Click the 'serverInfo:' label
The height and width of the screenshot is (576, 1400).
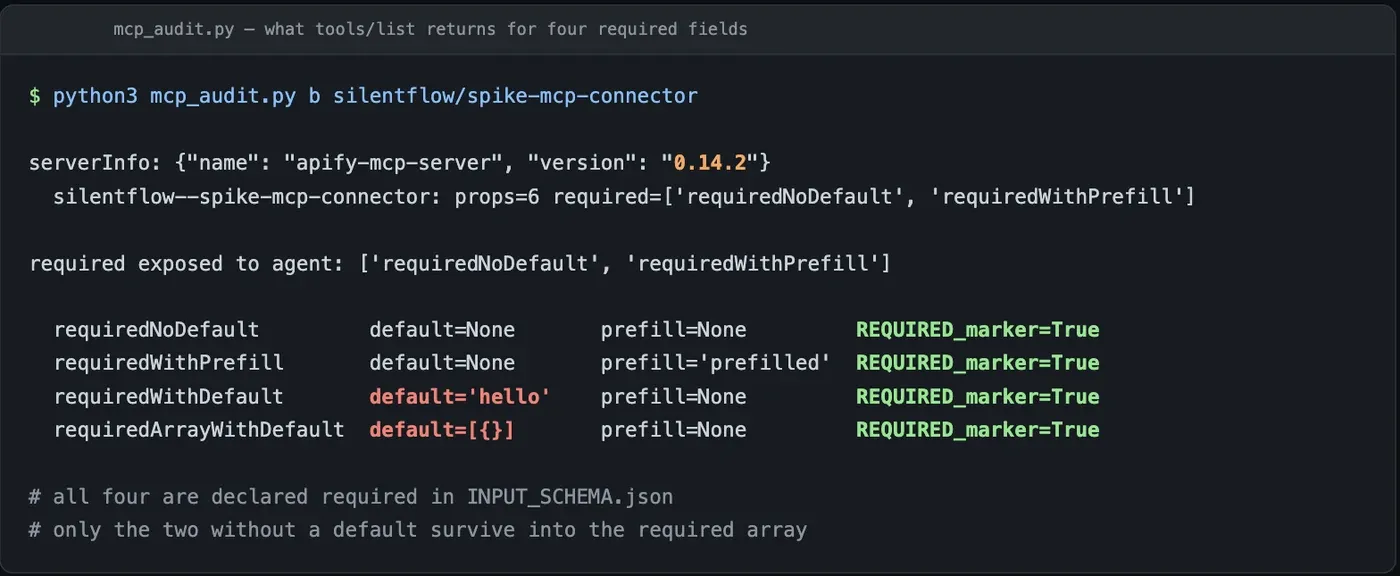pyautogui.click(x=95, y=162)
